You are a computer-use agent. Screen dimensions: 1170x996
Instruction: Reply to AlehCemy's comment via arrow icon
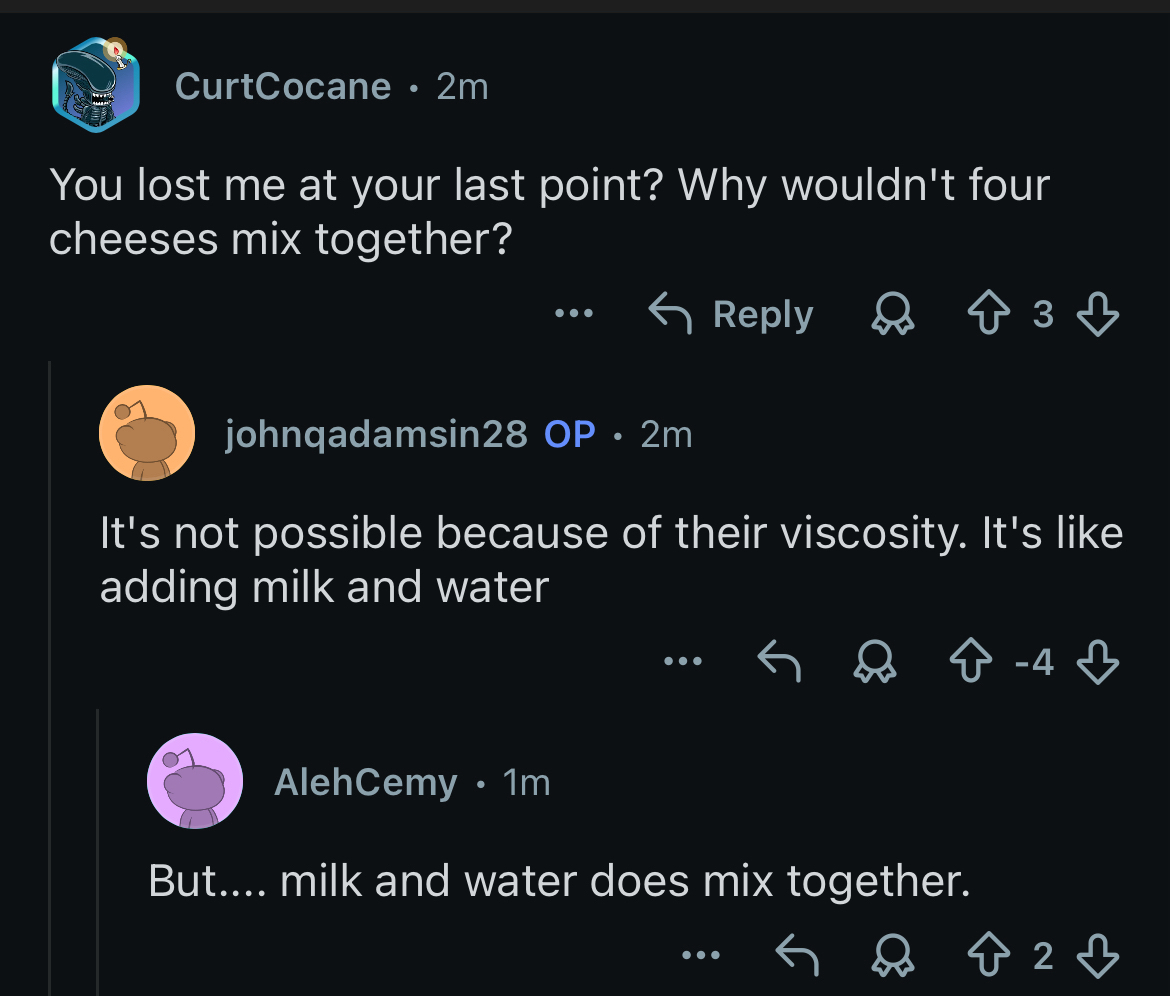(798, 956)
